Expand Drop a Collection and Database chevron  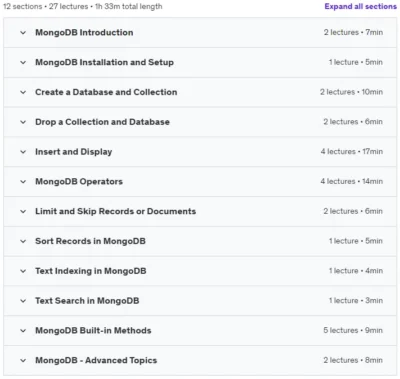[23, 122]
